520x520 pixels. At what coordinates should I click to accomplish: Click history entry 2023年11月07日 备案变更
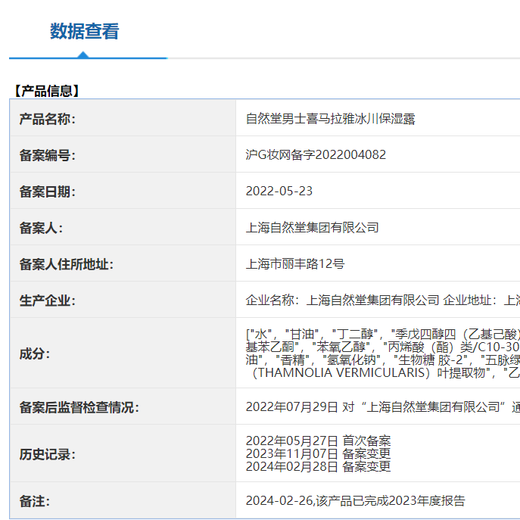pos(318,454)
